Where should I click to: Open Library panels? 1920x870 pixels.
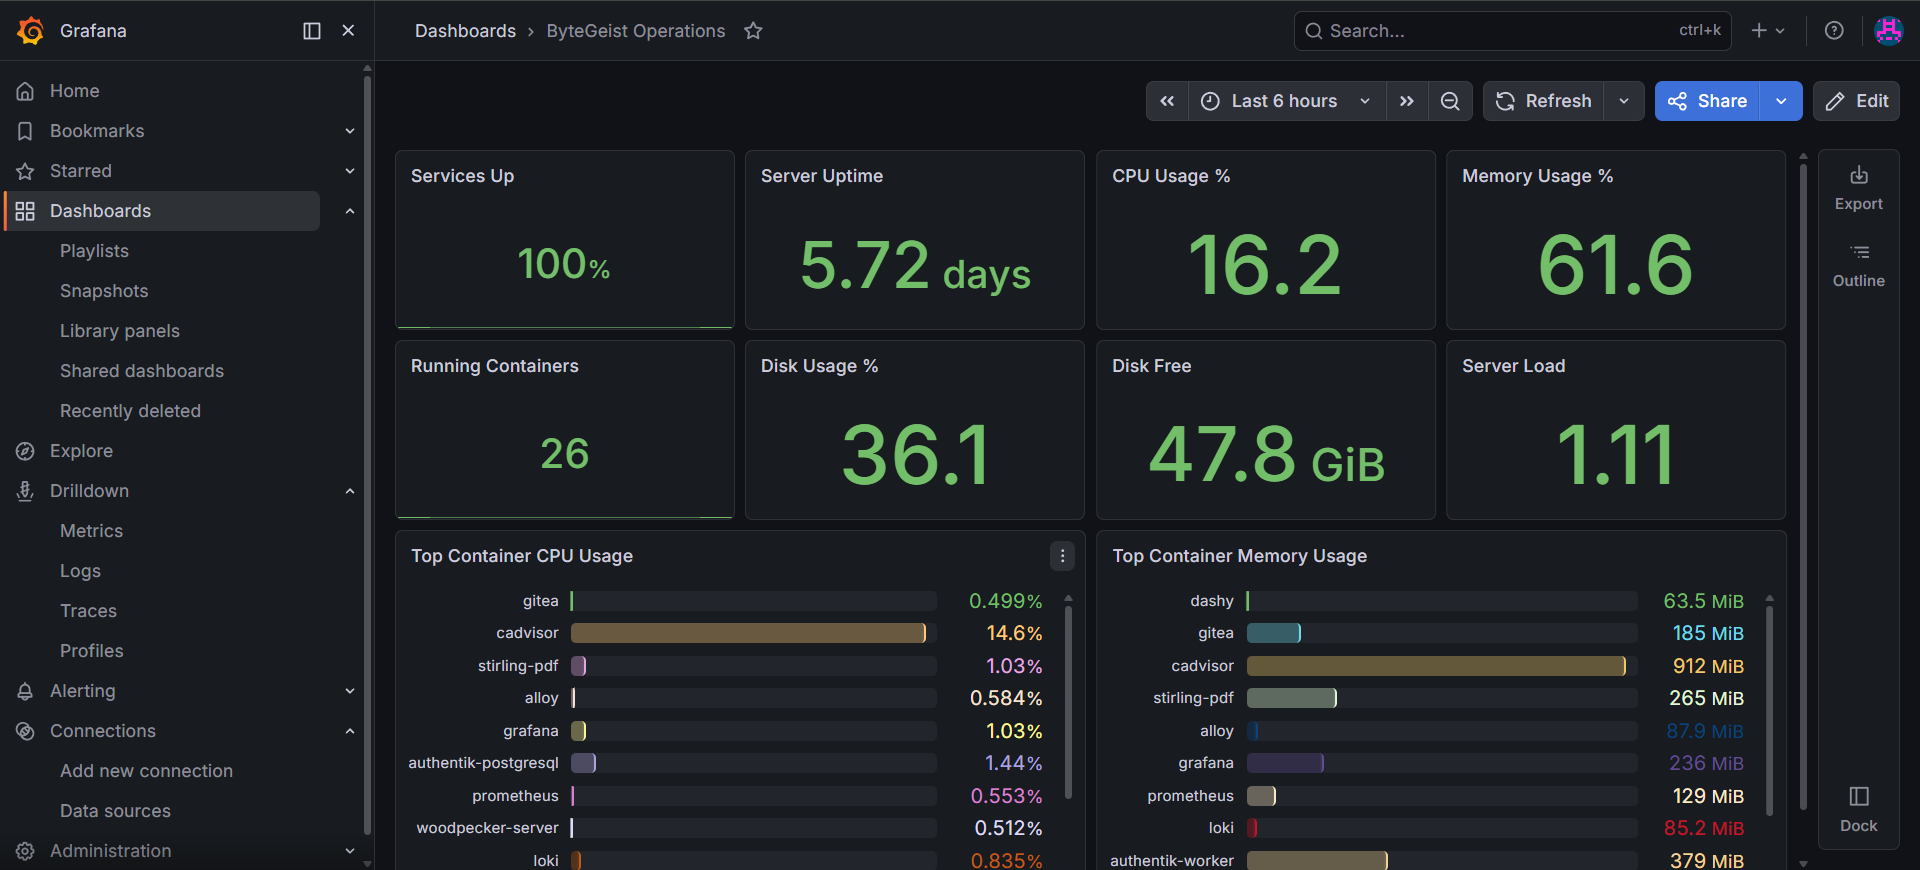tap(120, 331)
